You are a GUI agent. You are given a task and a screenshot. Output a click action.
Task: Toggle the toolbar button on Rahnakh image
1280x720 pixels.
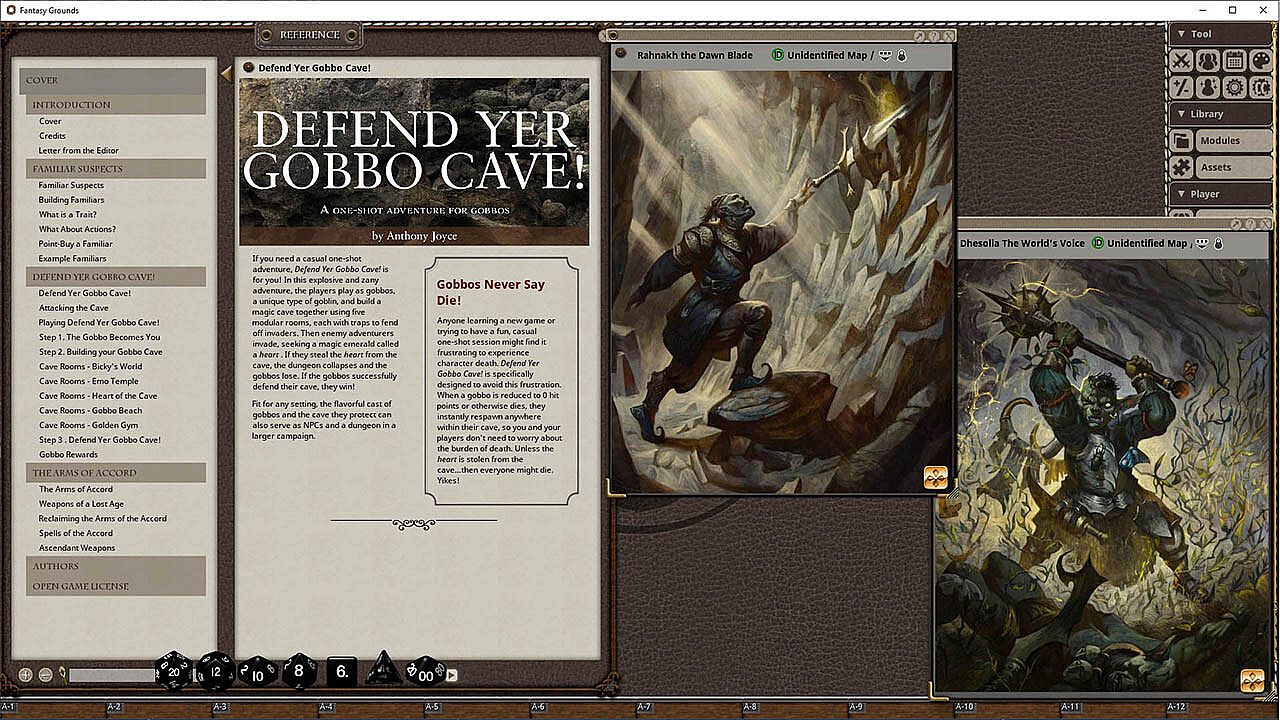[886, 55]
